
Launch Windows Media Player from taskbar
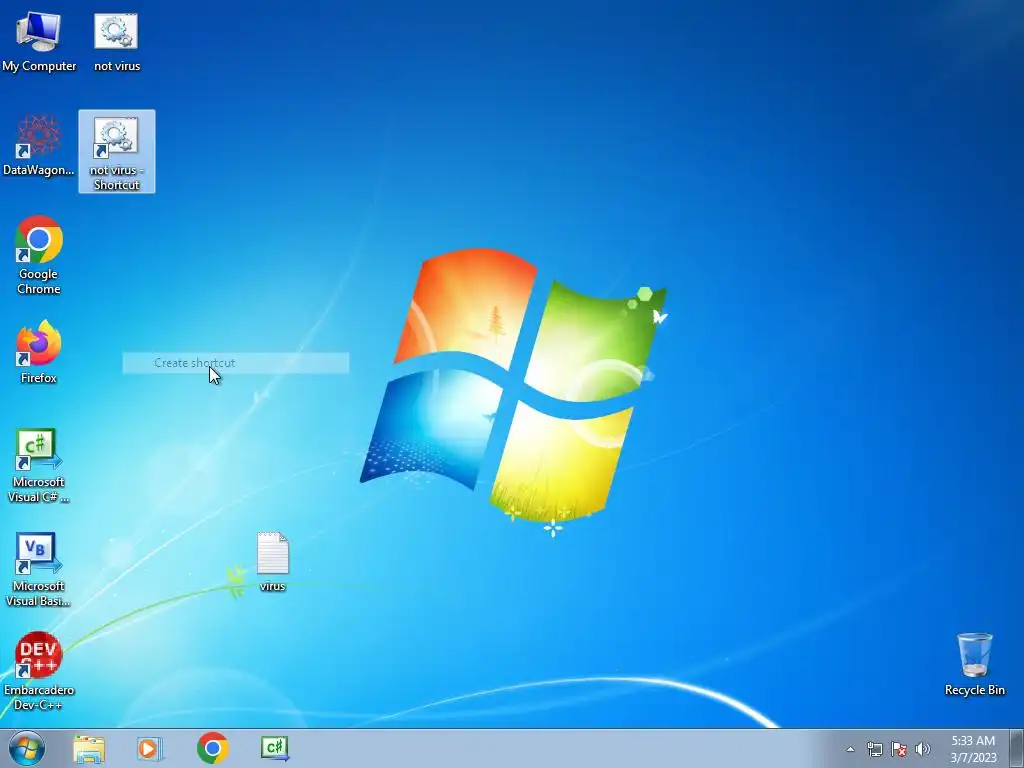click(150, 748)
